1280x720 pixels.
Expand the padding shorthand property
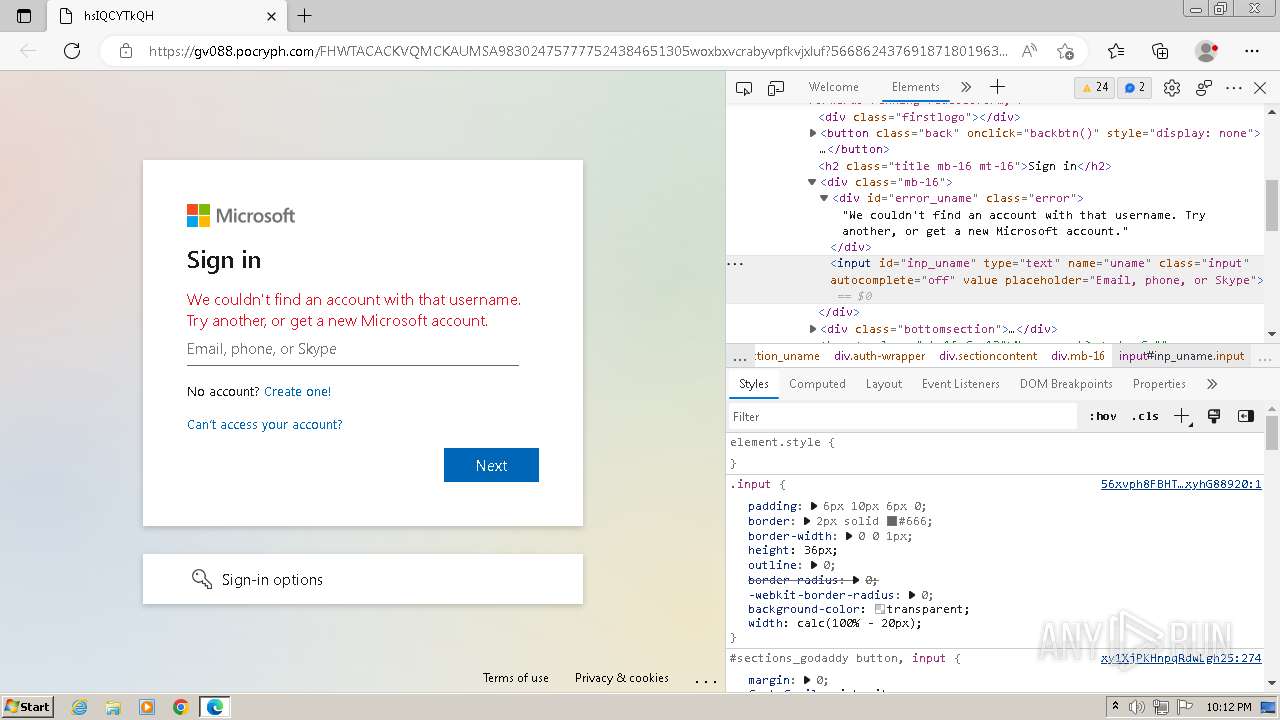coord(814,506)
